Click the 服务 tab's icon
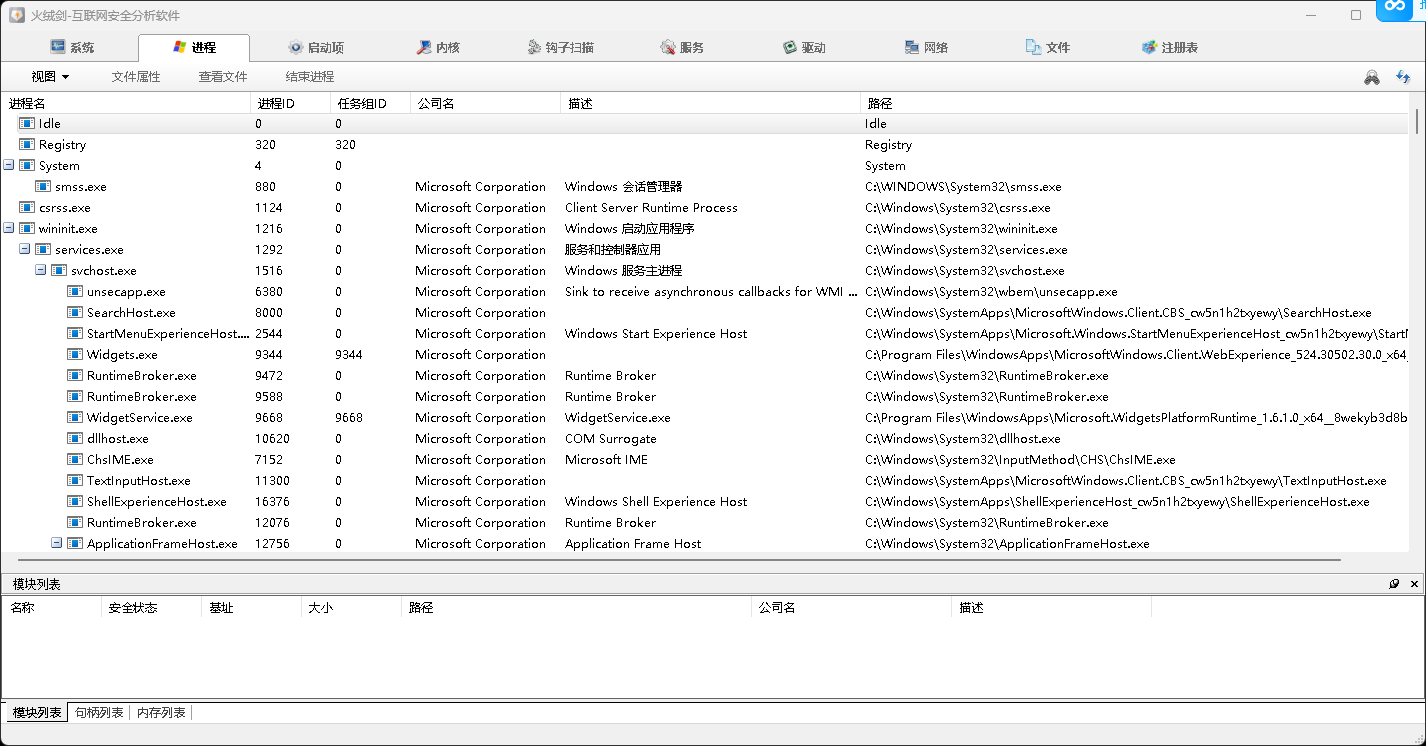The image size is (1426, 746). tap(668, 47)
